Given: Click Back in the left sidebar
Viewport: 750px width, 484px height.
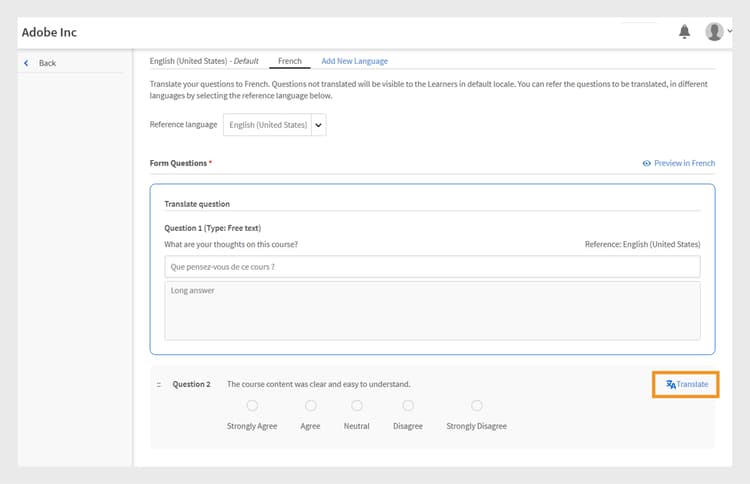Looking at the screenshot, I should coord(47,63).
